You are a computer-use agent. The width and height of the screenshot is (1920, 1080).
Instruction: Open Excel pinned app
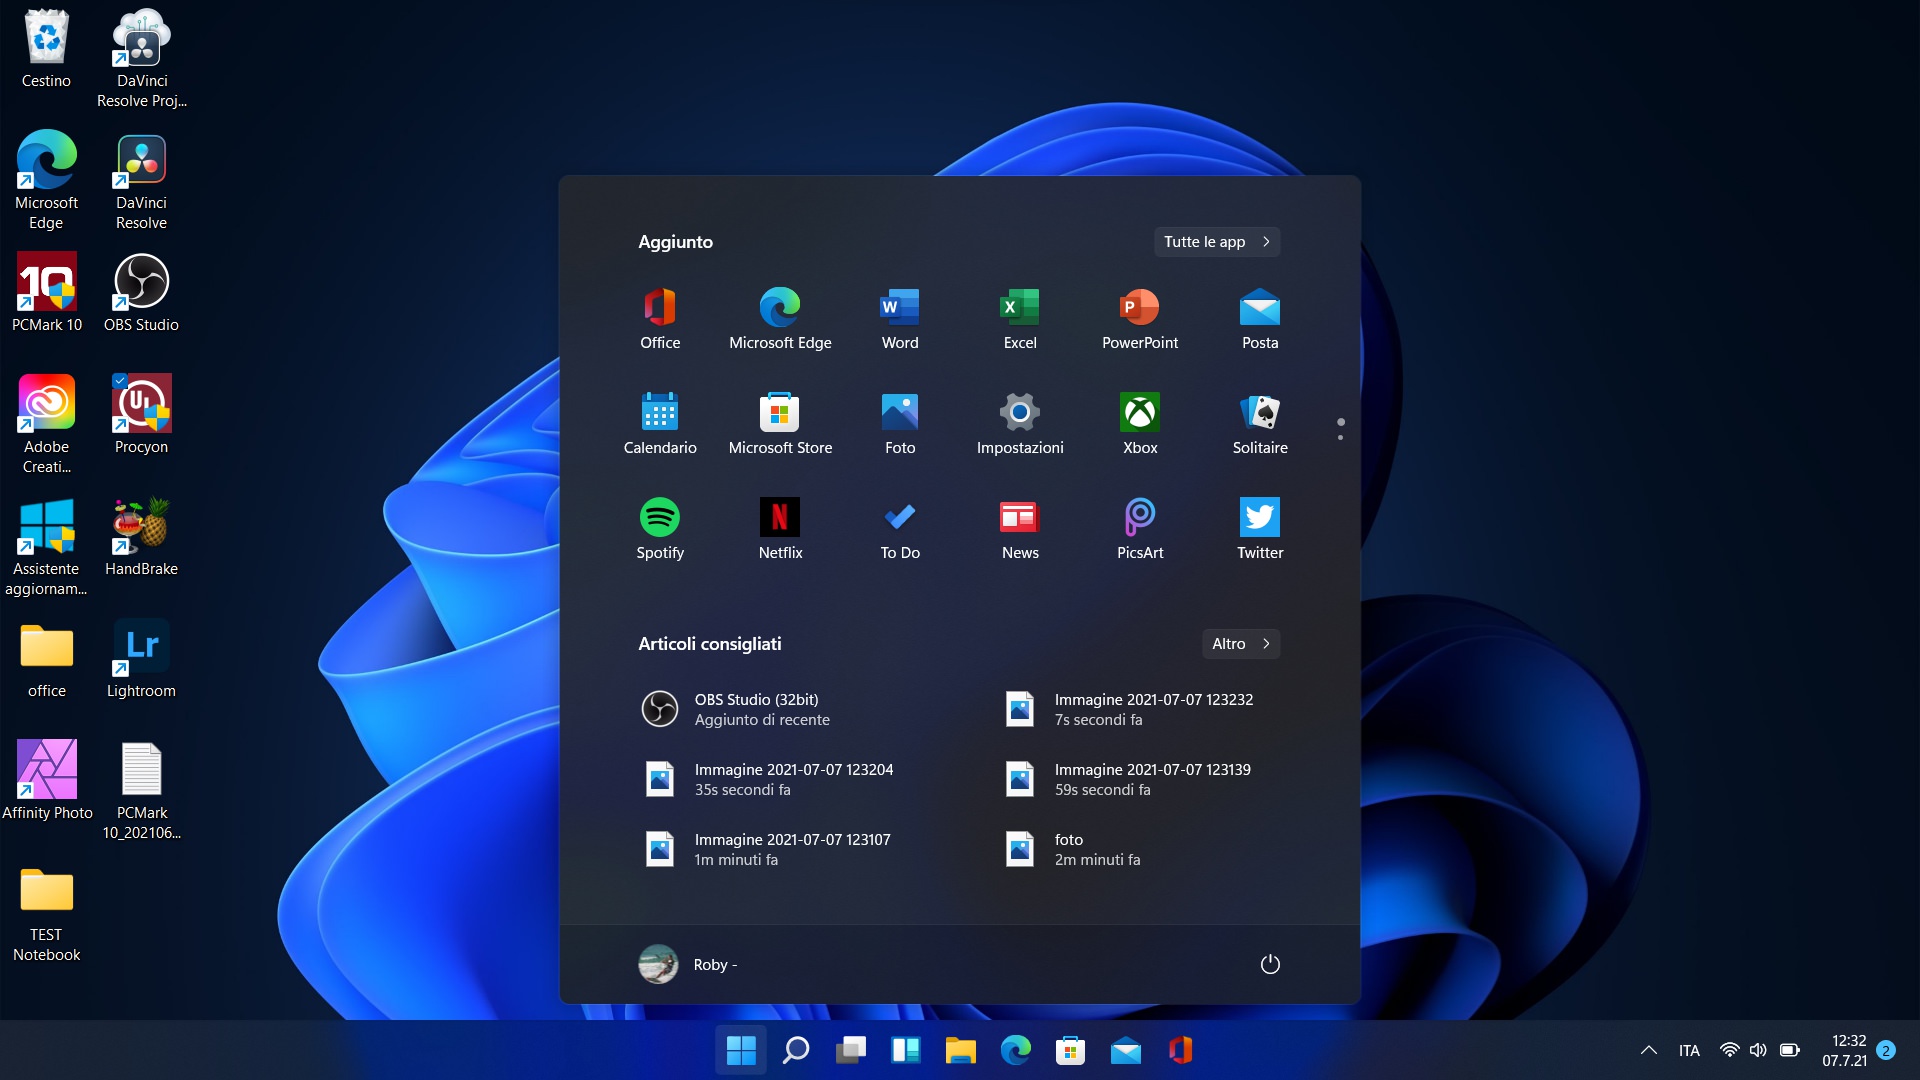point(1020,319)
